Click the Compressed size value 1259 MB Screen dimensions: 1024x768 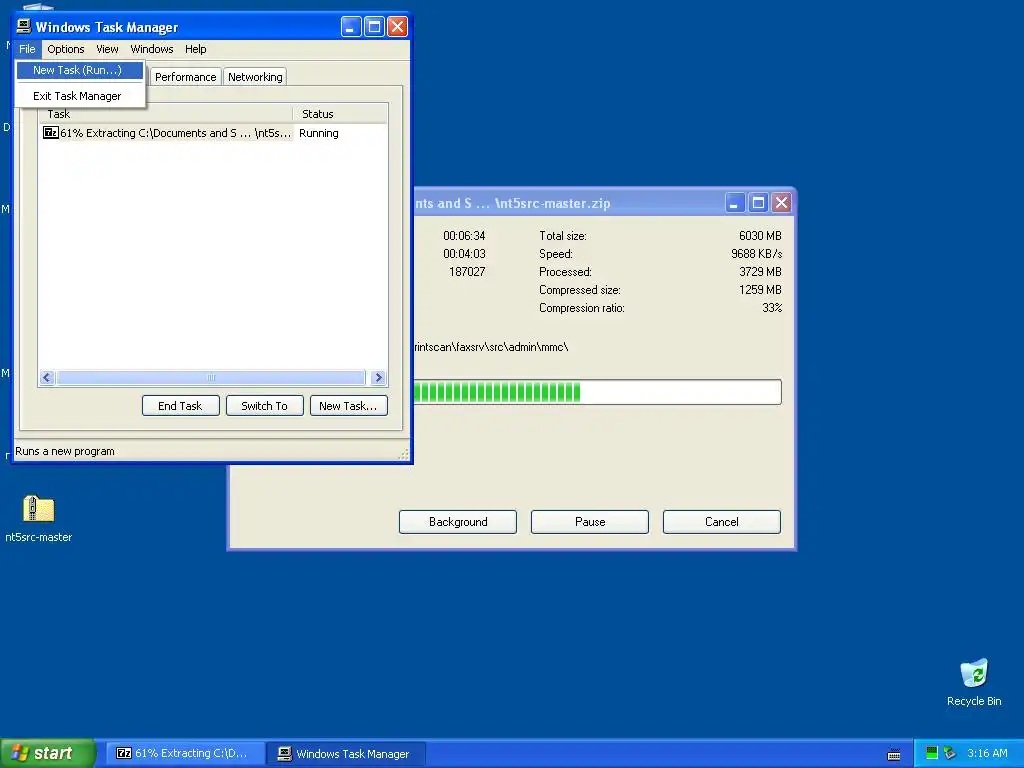point(760,289)
